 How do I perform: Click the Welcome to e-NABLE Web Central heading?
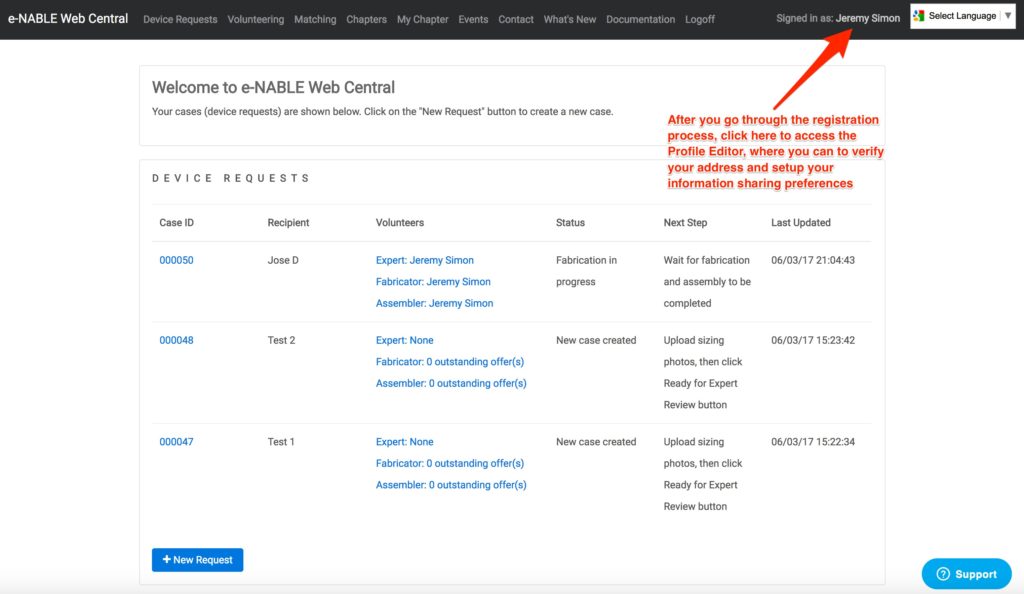273,87
